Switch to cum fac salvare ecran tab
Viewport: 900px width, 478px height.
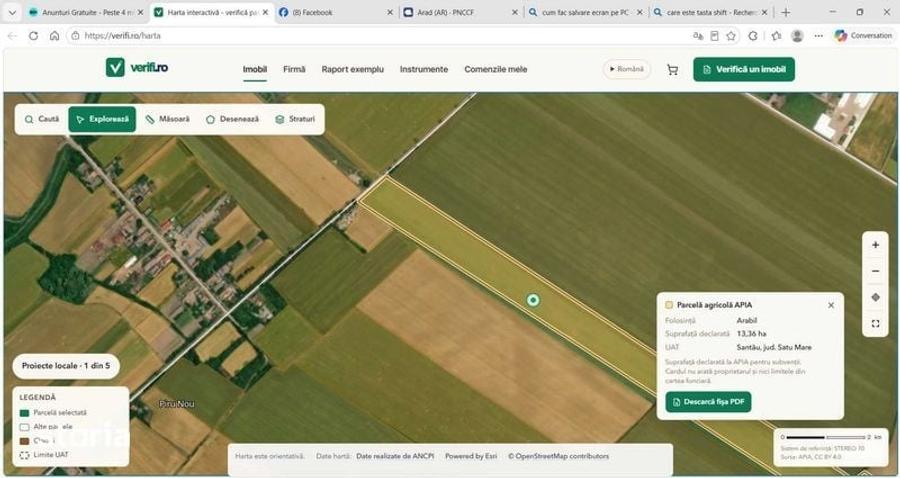[584, 12]
